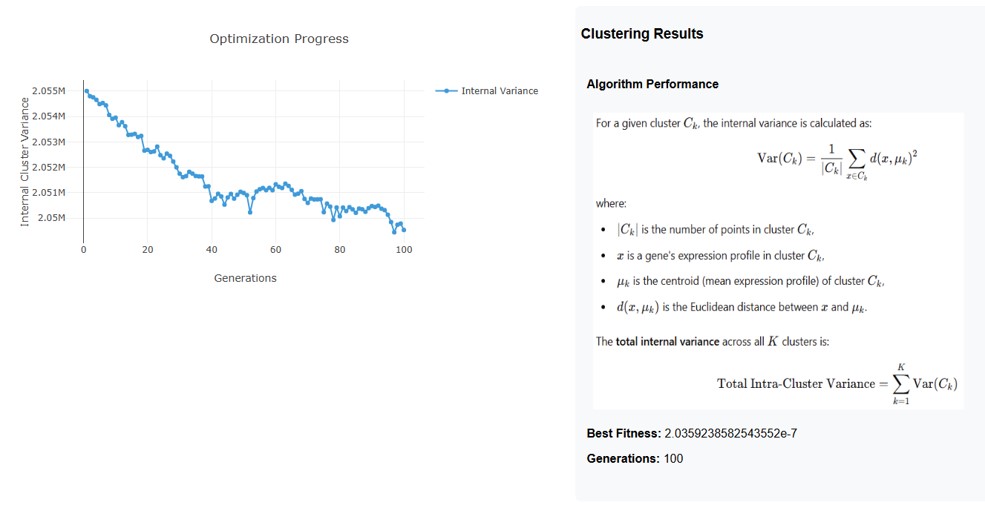Viewport: 985px width, 505px height.
Task: Click the first data point of the line
Action: click(87, 92)
